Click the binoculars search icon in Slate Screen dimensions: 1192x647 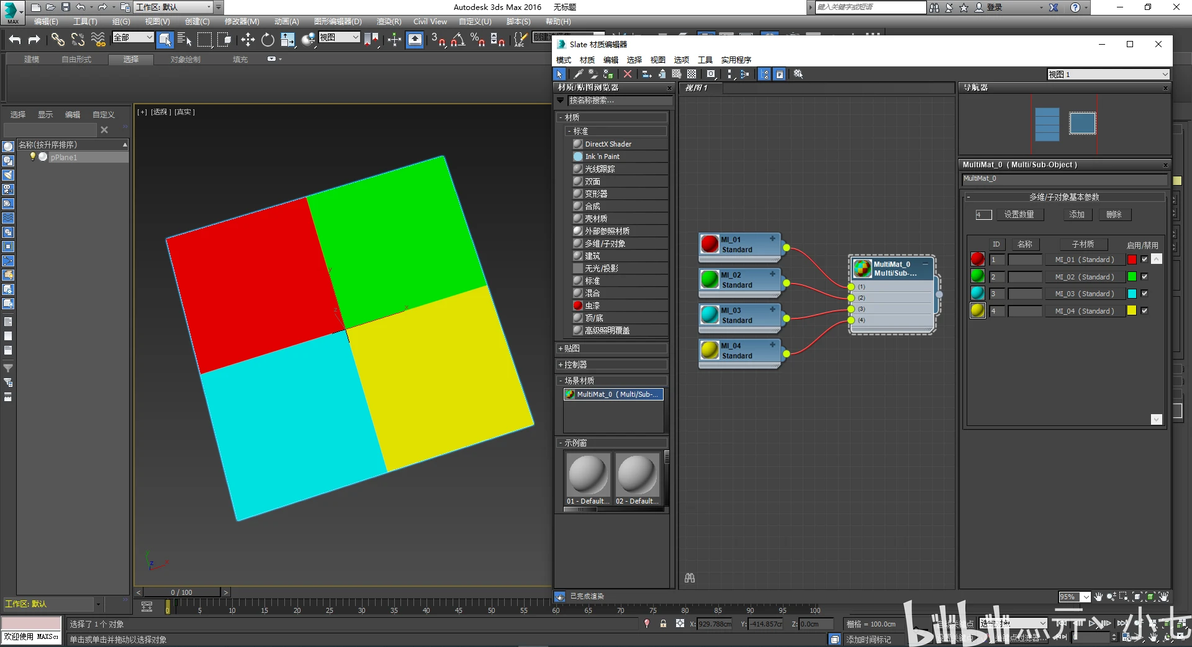click(x=689, y=577)
